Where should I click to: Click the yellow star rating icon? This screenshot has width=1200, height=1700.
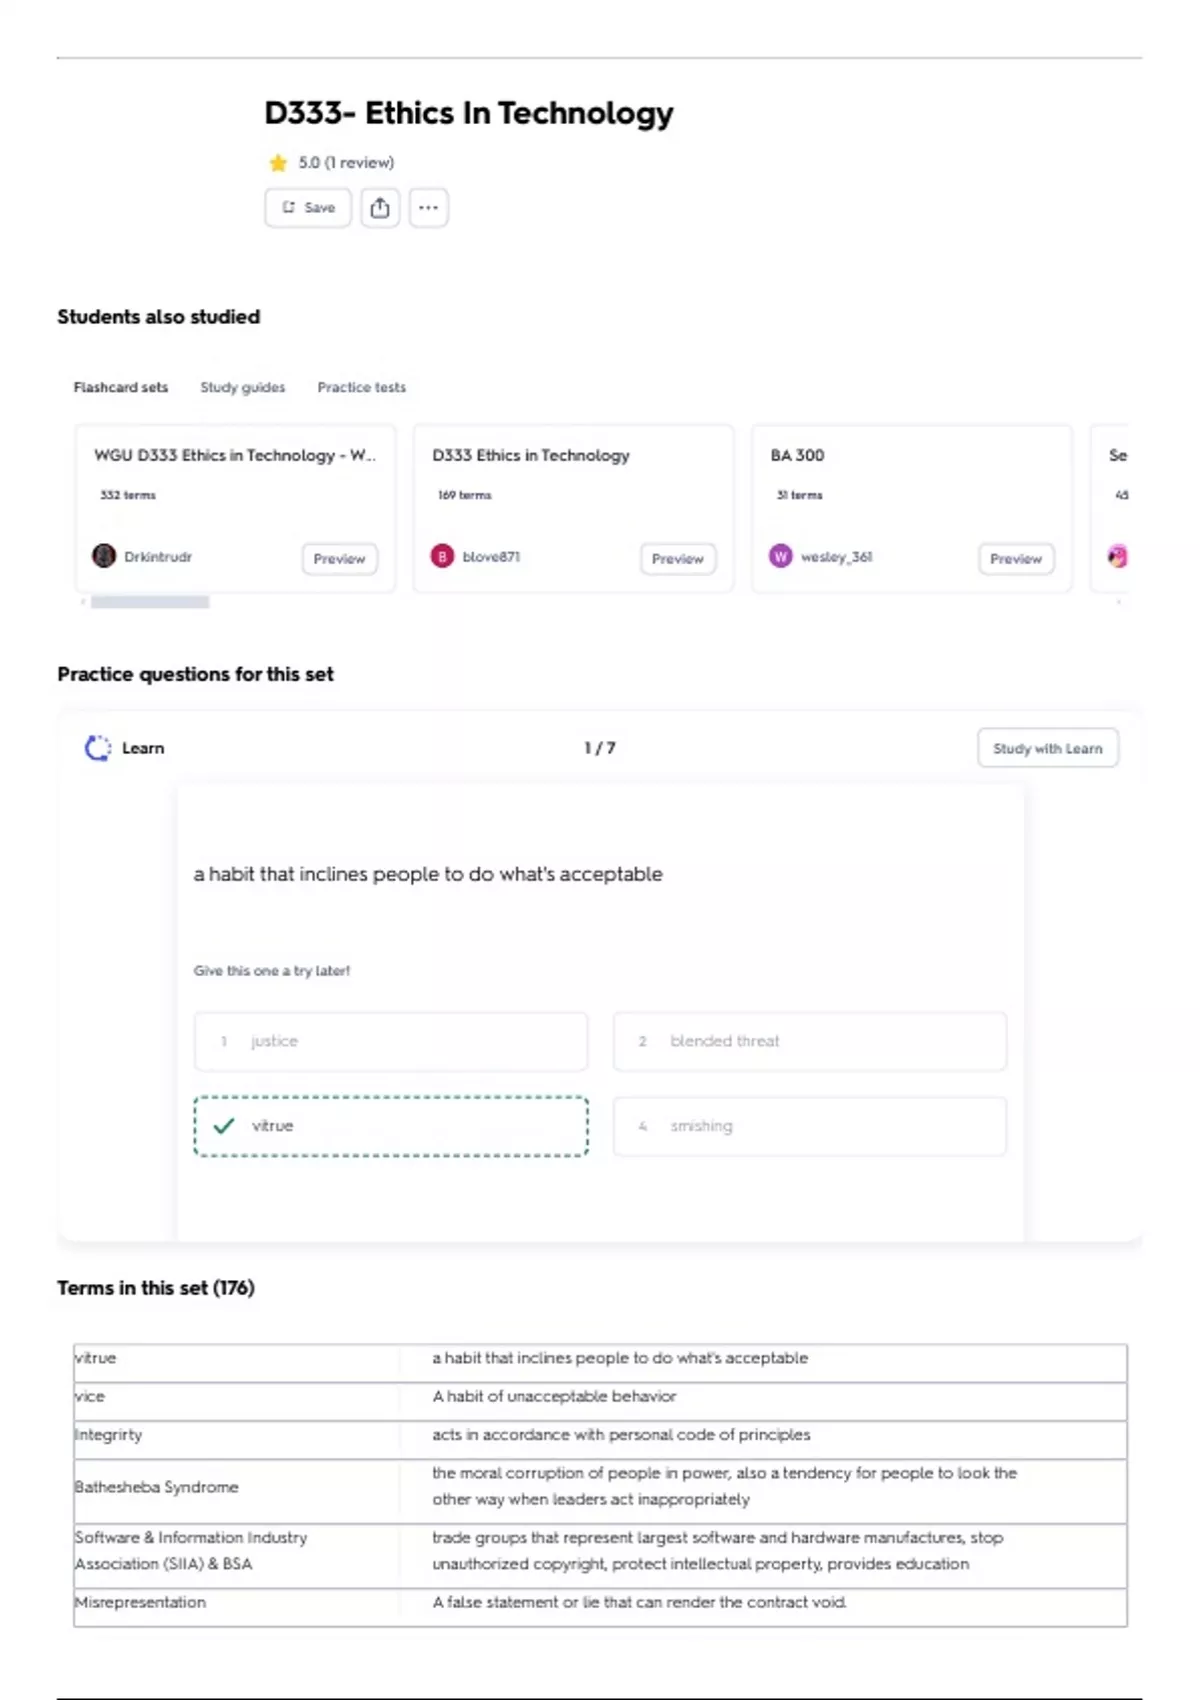278,163
